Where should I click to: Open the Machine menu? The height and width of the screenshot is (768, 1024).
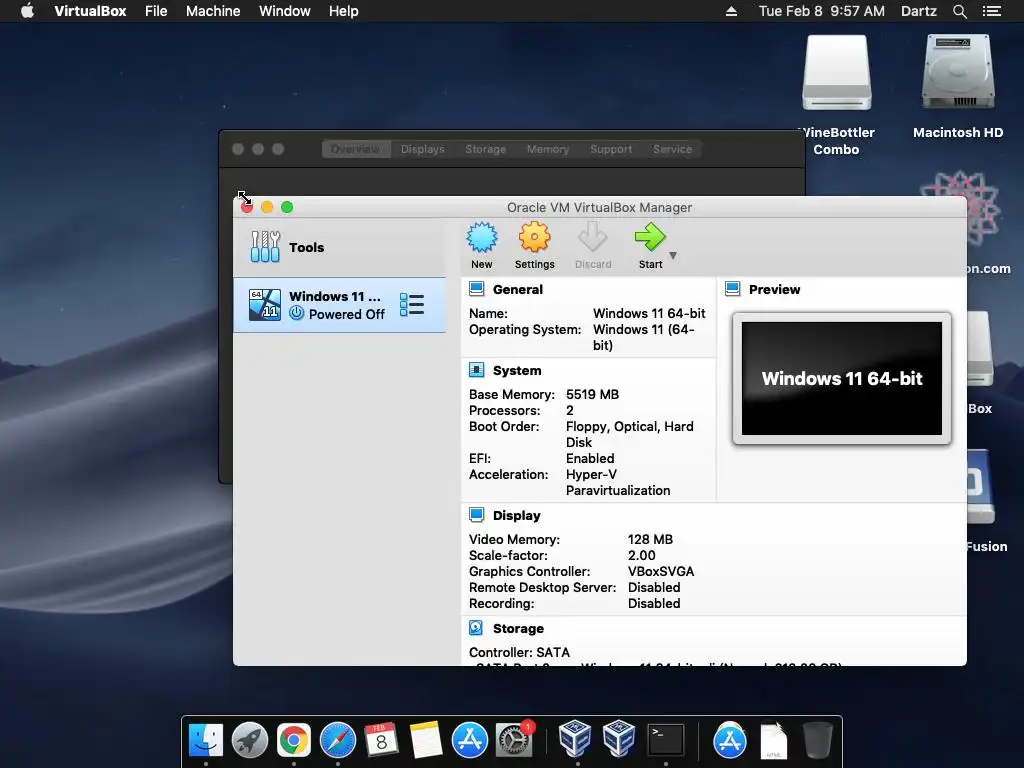[x=213, y=11]
